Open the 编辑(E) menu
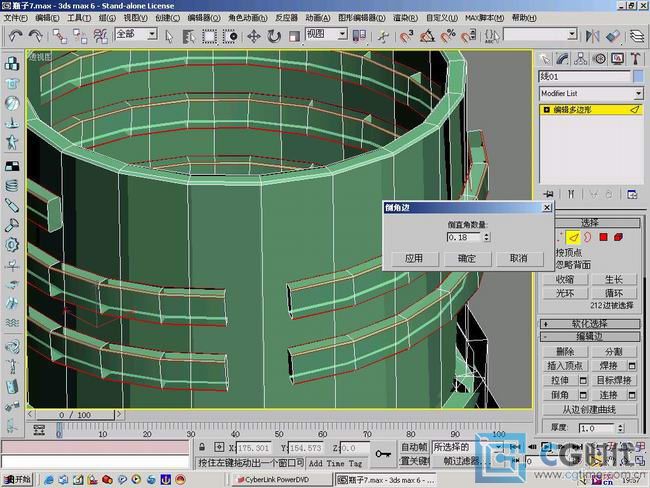Viewport: 650px width, 488px height. (47, 18)
